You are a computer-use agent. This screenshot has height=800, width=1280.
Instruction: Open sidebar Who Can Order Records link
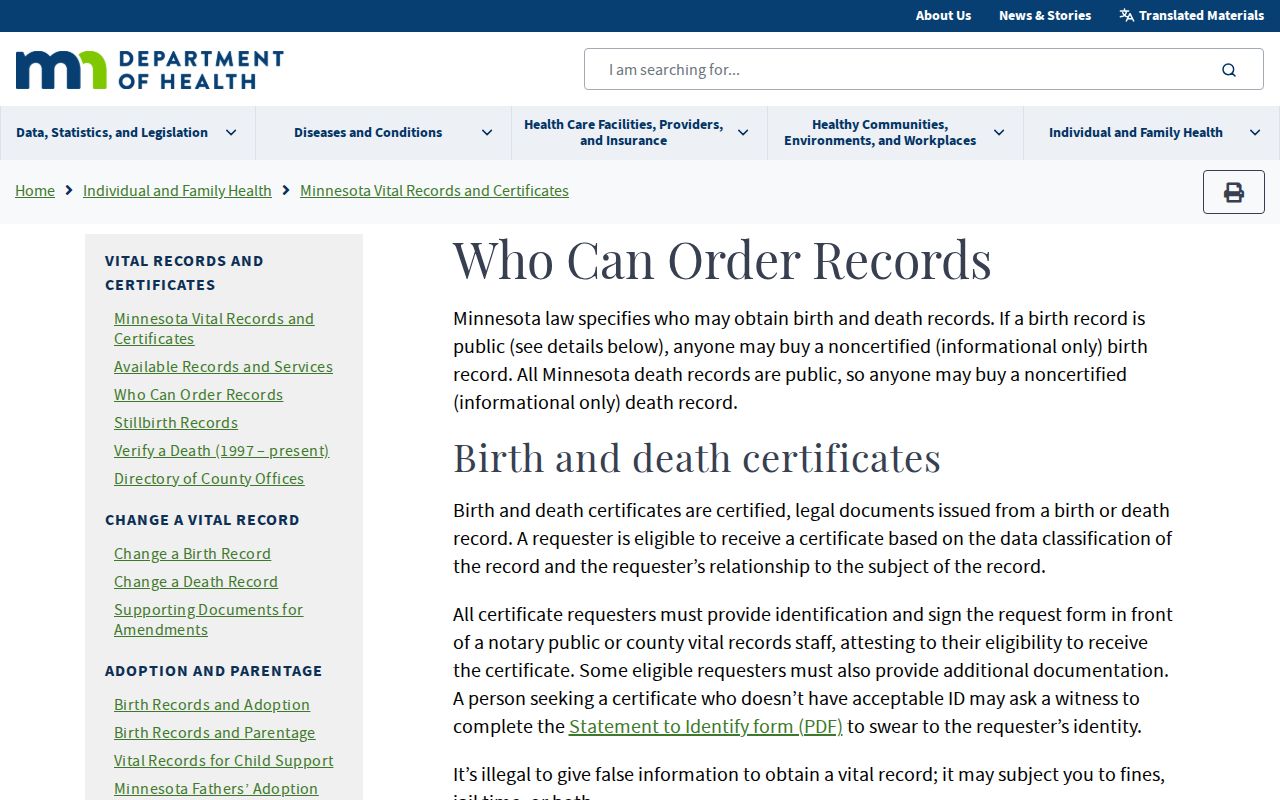pyautogui.click(x=198, y=395)
